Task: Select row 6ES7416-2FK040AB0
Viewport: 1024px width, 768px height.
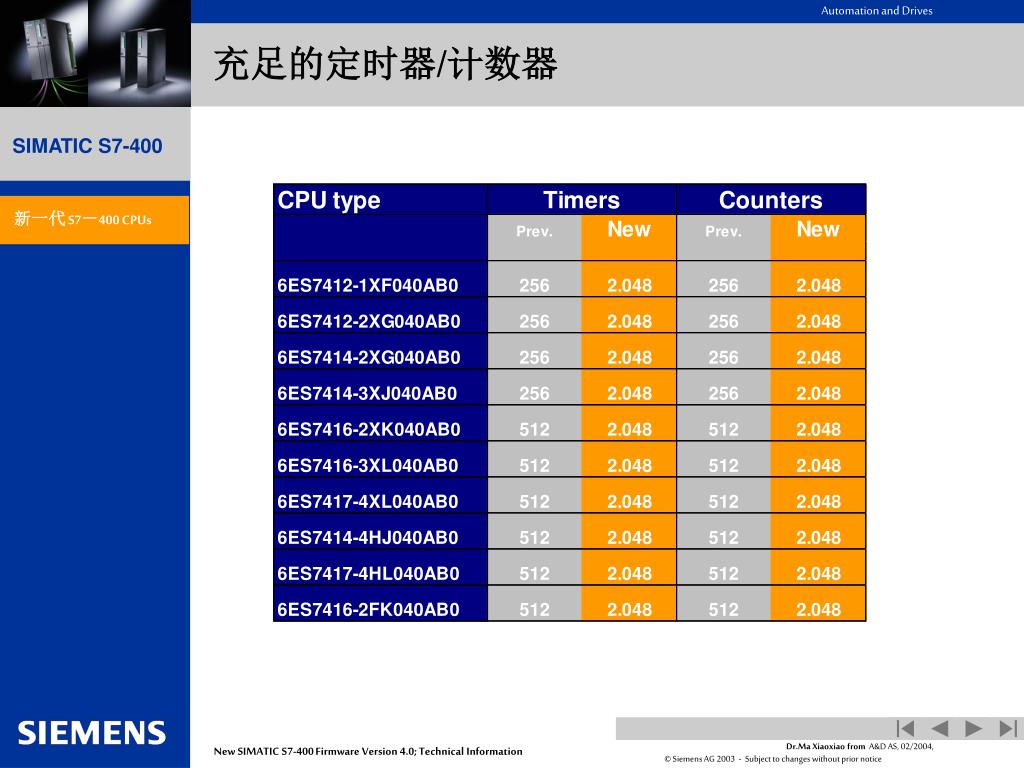Action: click(x=569, y=603)
